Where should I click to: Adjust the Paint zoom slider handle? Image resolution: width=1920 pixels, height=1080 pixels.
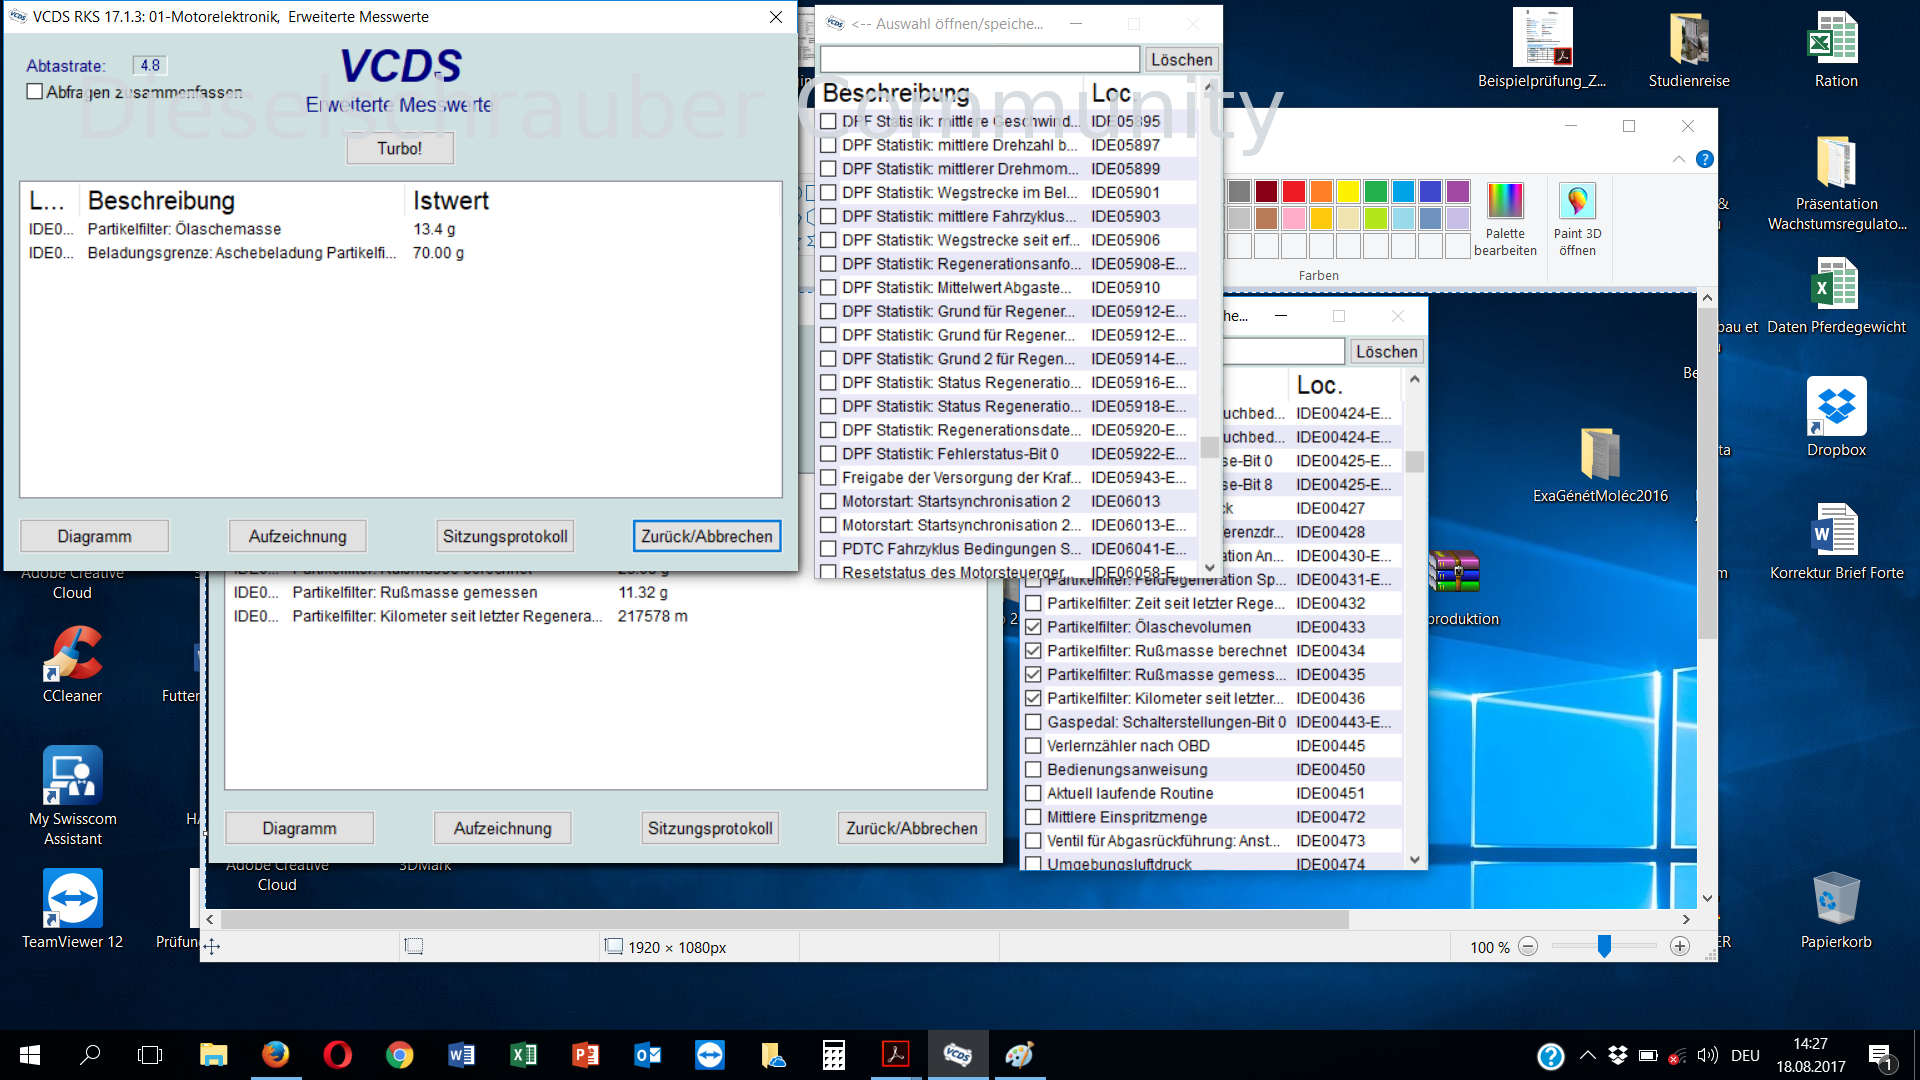point(1604,946)
